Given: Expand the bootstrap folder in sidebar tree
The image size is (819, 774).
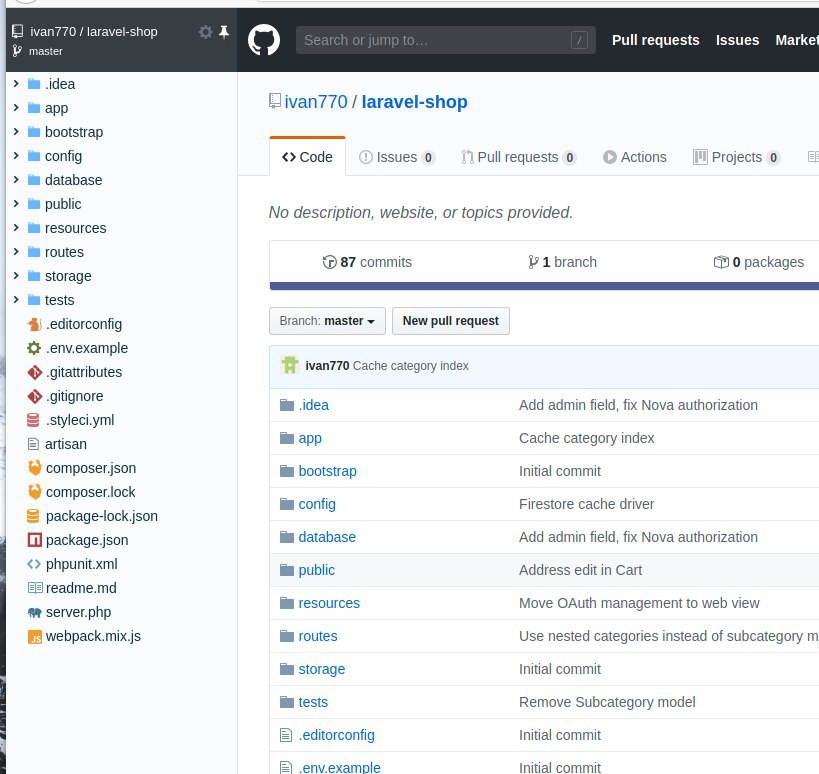Looking at the screenshot, I should click(x=16, y=132).
